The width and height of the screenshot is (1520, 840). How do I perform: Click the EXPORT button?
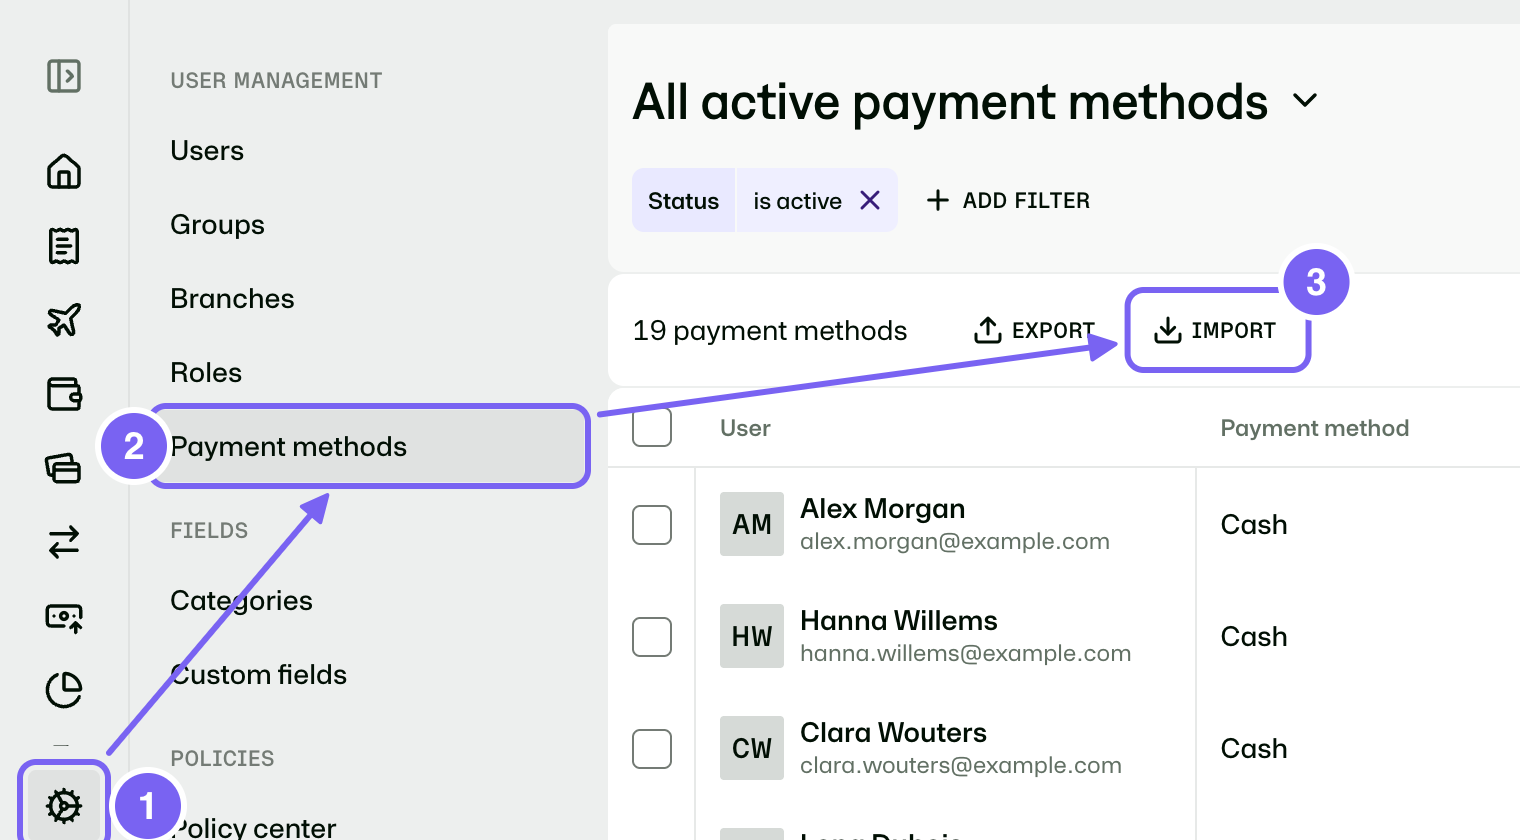(1034, 330)
